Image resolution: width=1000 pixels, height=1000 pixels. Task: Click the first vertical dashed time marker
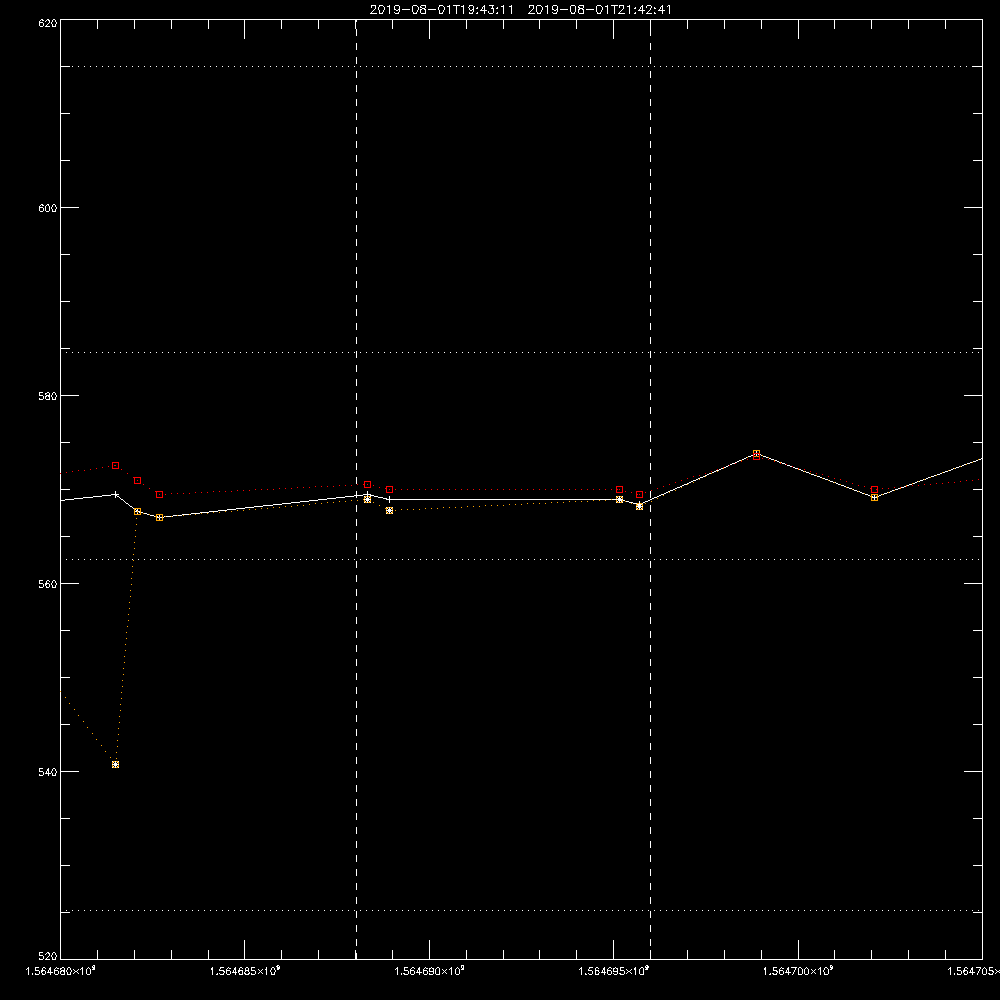(x=357, y=489)
